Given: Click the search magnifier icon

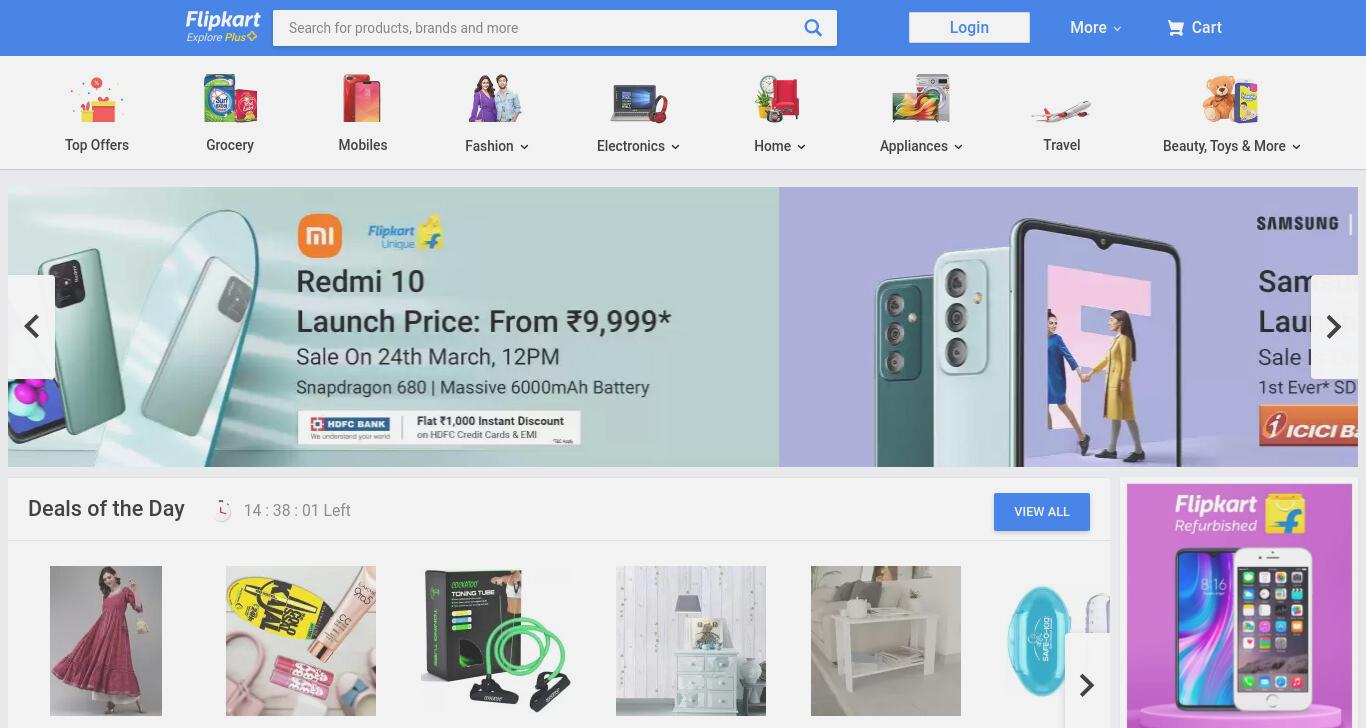Looking at the screenshot, I should pos(813,28).
